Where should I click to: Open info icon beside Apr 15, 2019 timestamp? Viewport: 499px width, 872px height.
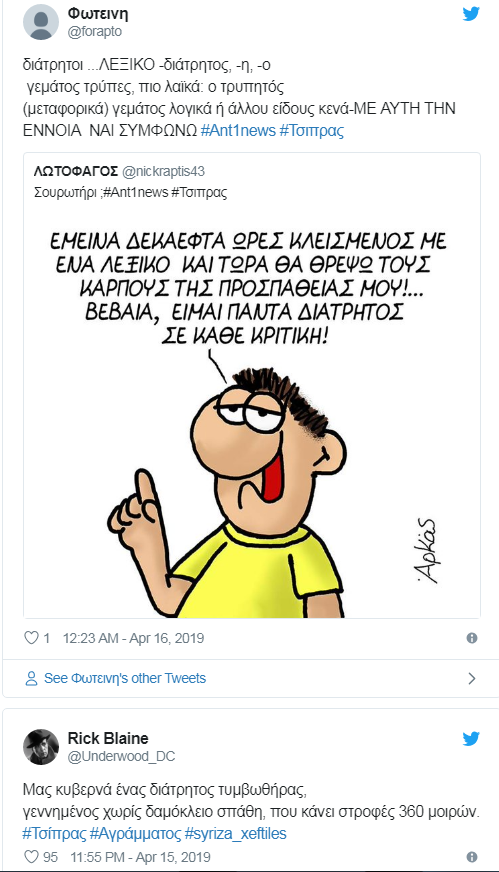(x=472, y=856)
